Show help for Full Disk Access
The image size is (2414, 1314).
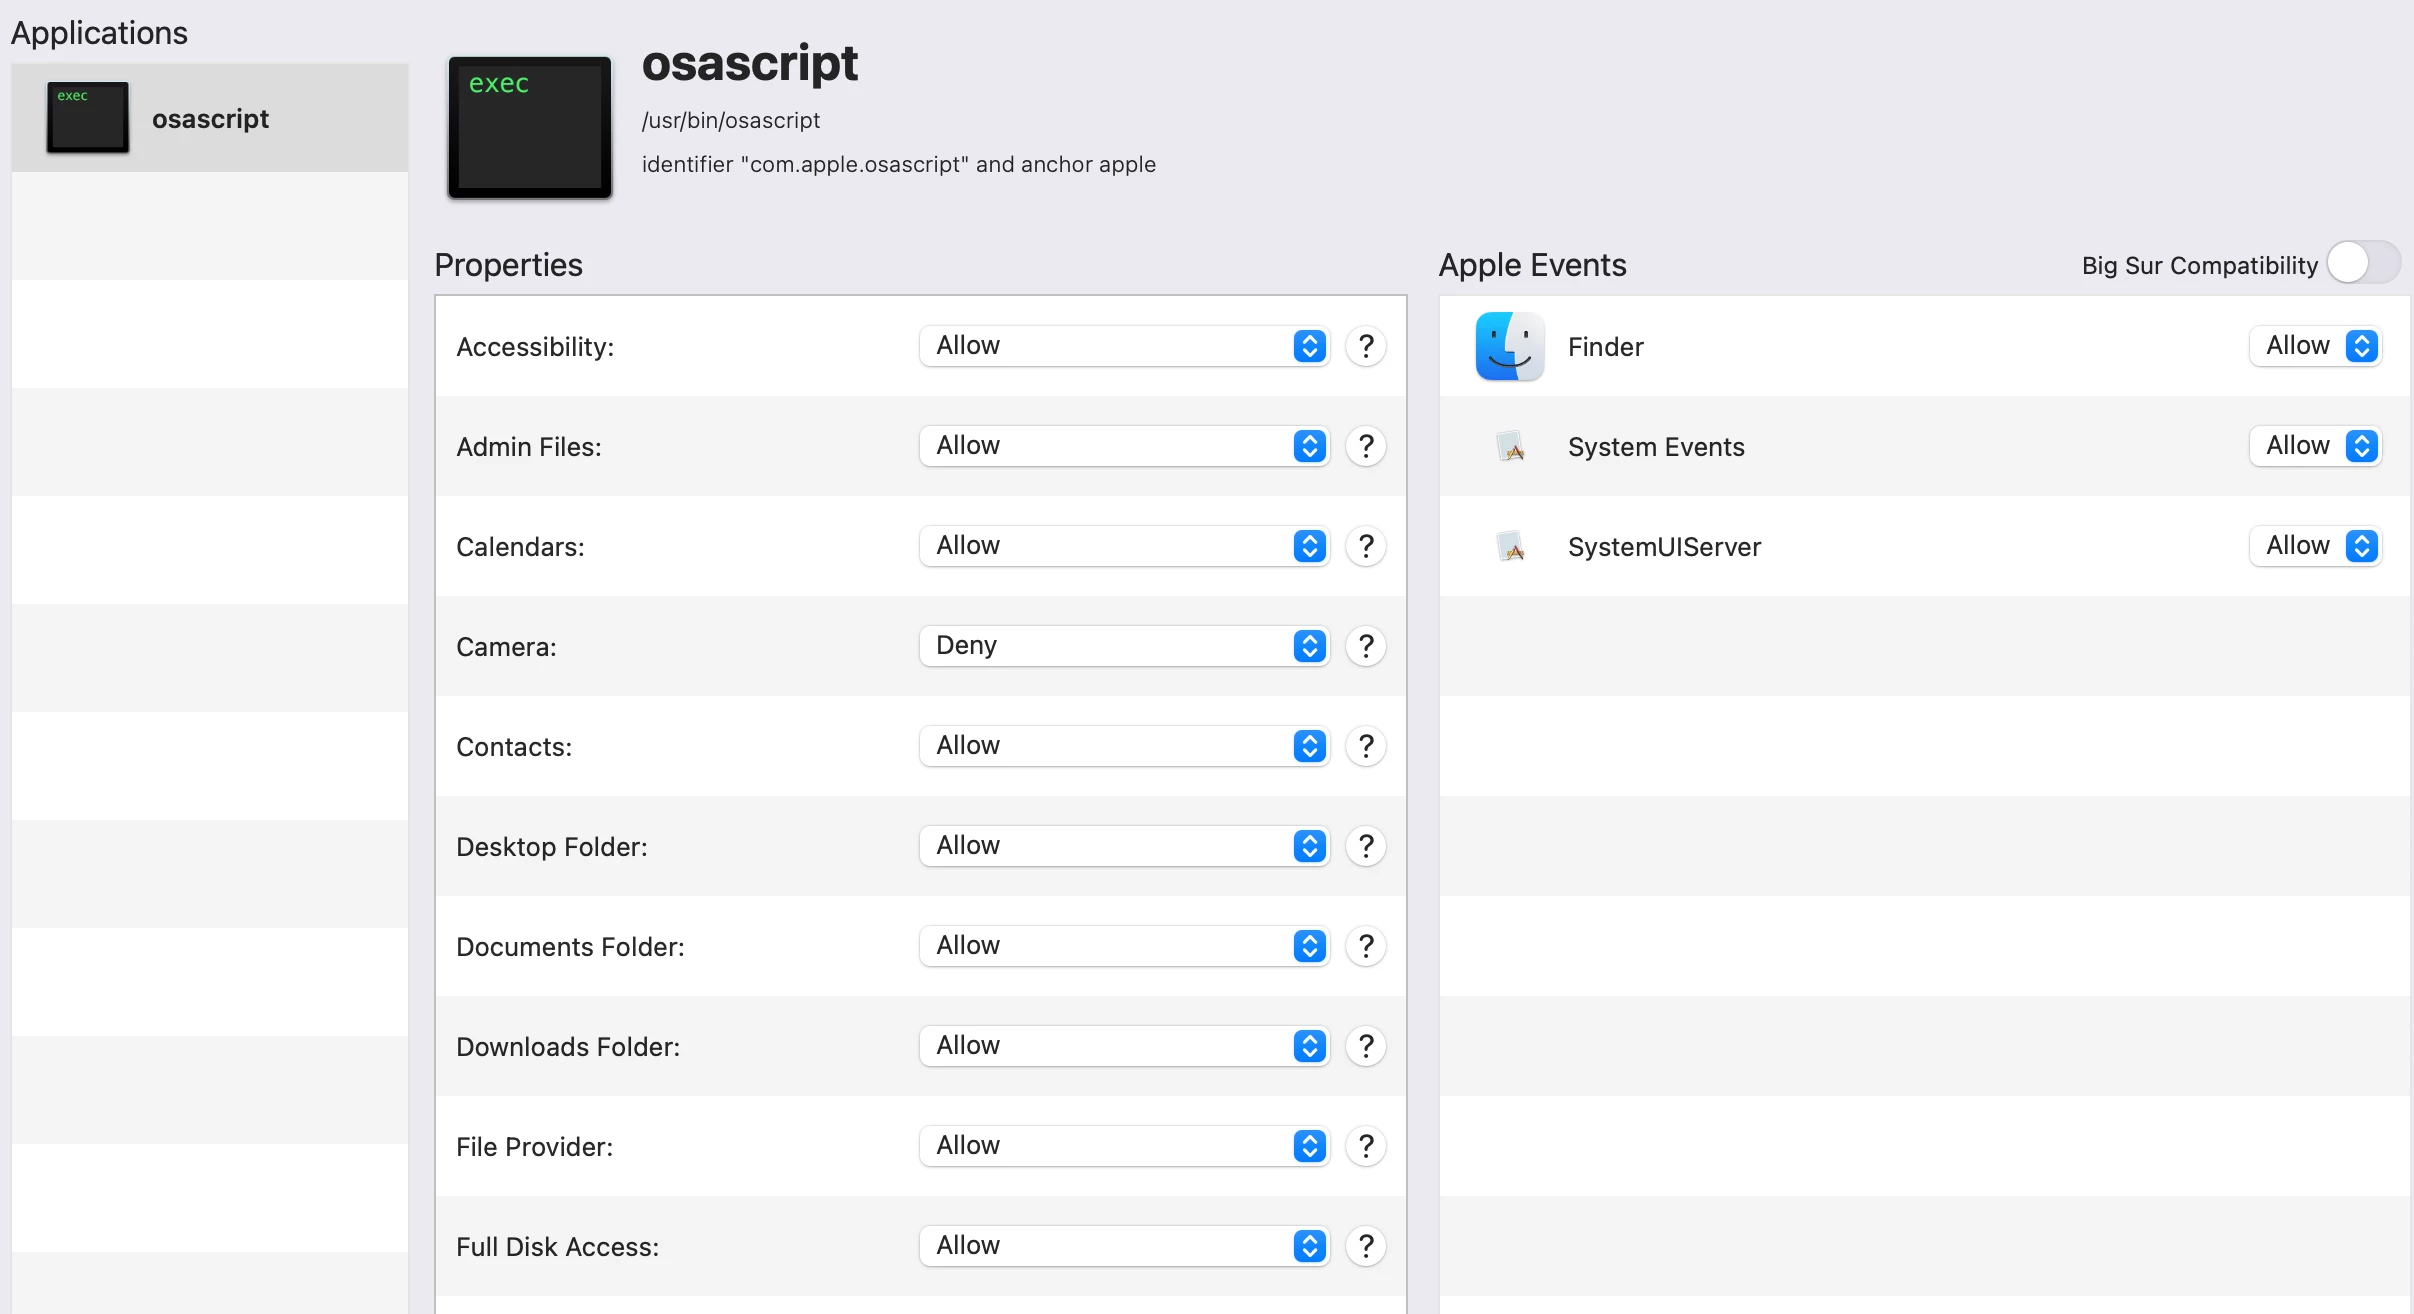[1366, 1246]
